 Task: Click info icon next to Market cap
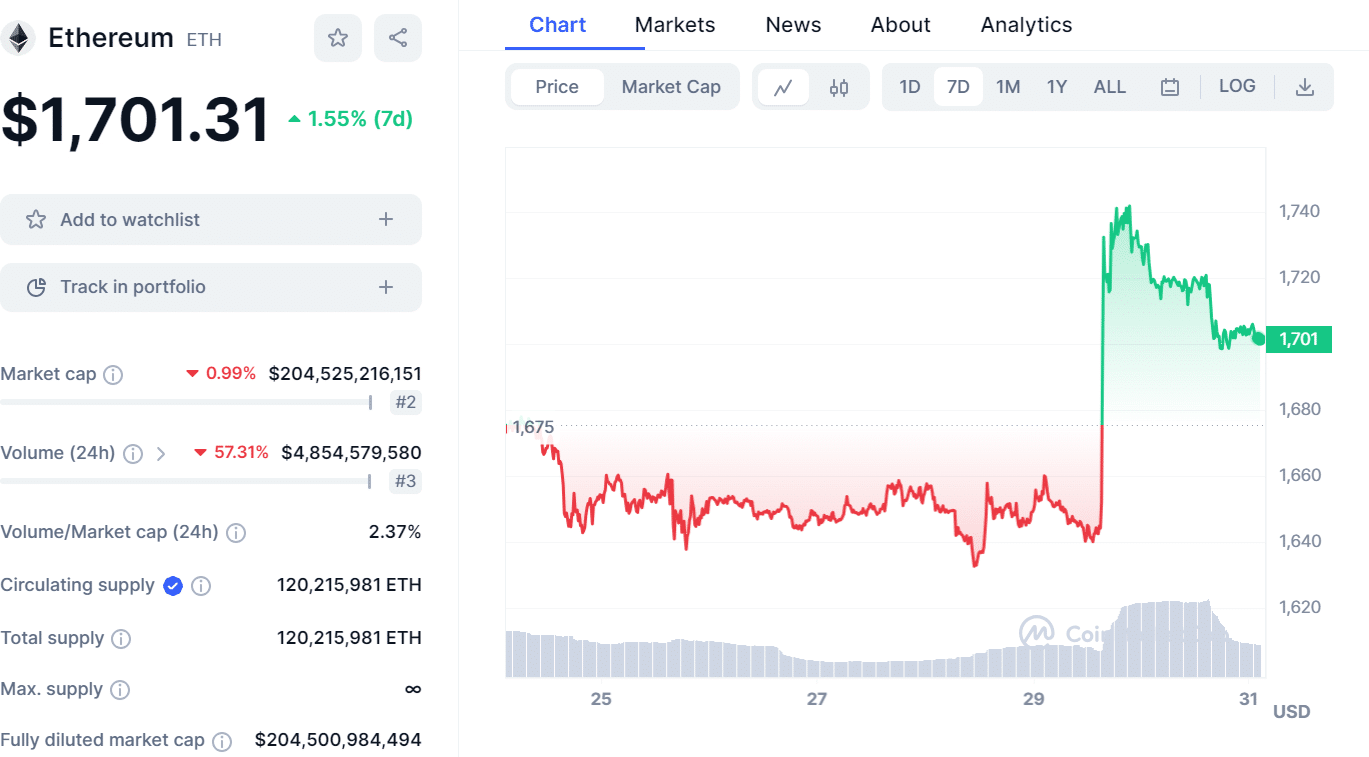[x=114, y=375]
